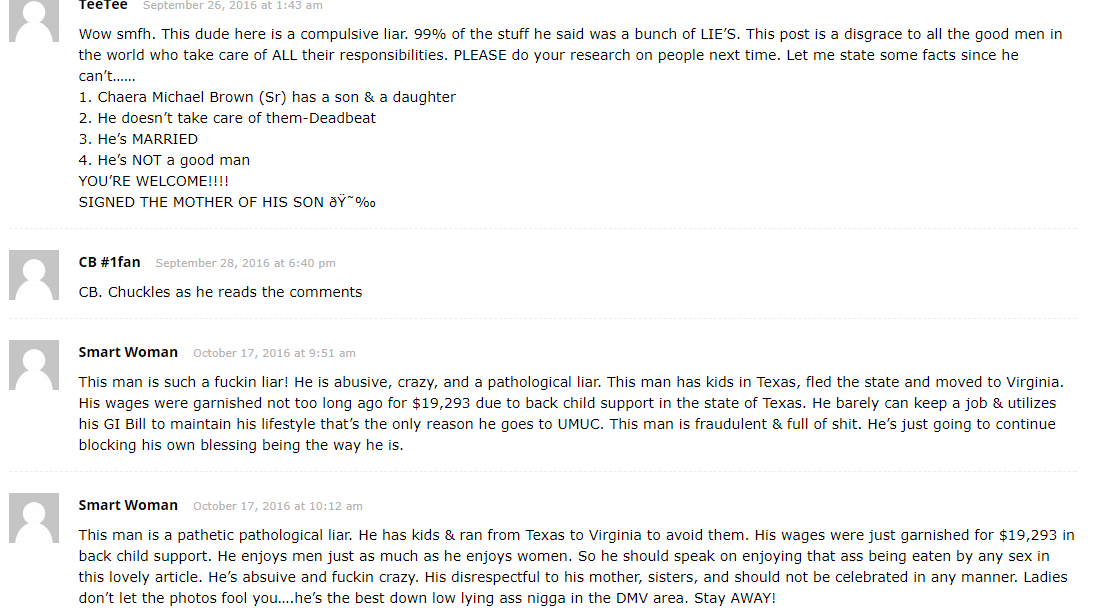Click the "YOU'RE WELCOME!!!!" line
Viewport: 1094px width, 610px height.
(x=154, y=181)
